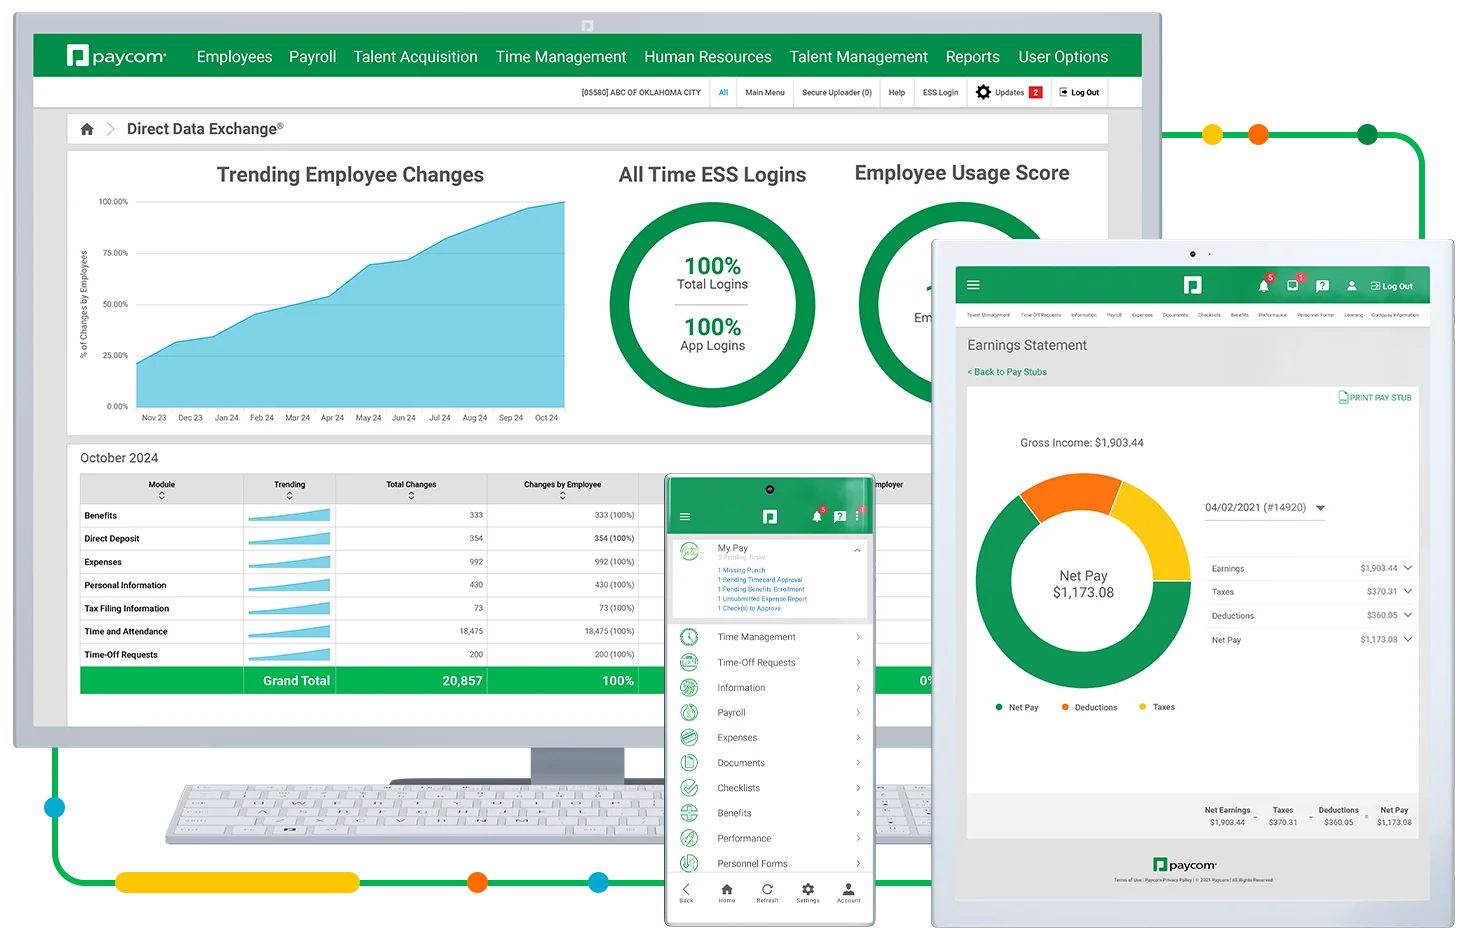This screenshot has height=940, width=1466.
Task: Tap the Time-Off Requests icon on phone
Action: click(x=689, y=662)
